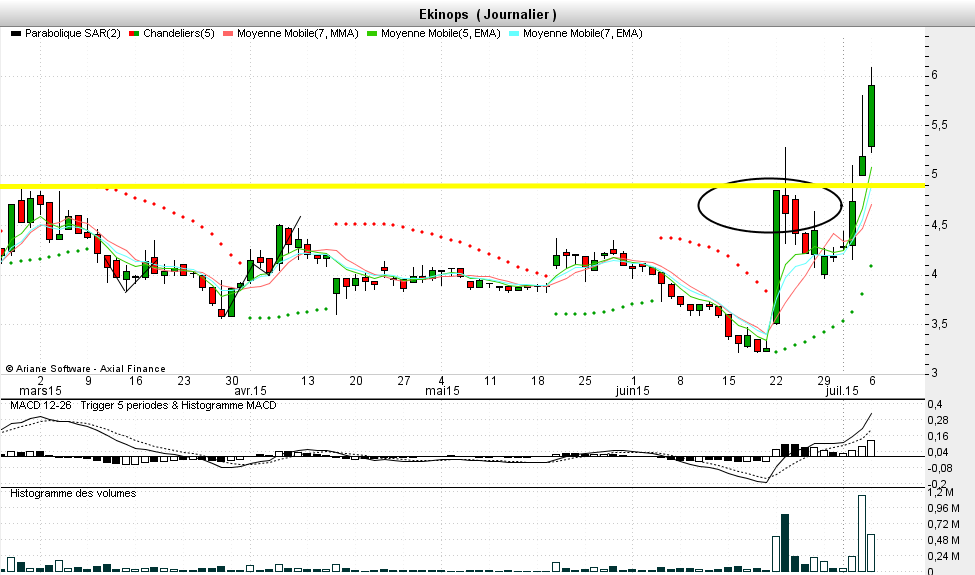This screenshot has height=575, width=975.
Task: Click the pink Moyenne Mobile(7, MMA) legend swatch
Action: (228, 34)
